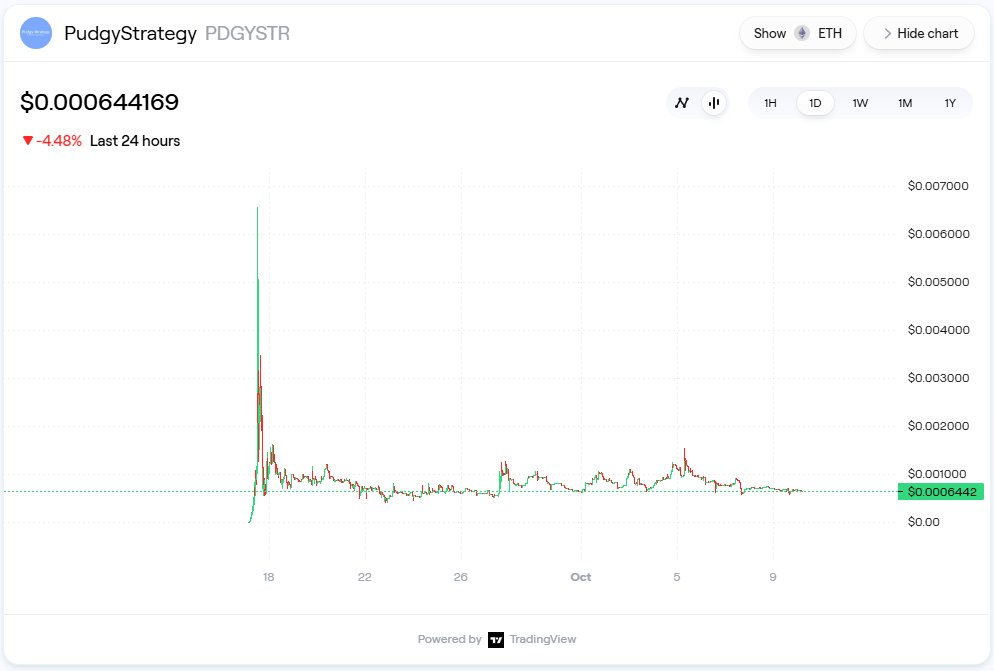Select the 1H timeframe

pyautogui.click(x=770, y=103)
